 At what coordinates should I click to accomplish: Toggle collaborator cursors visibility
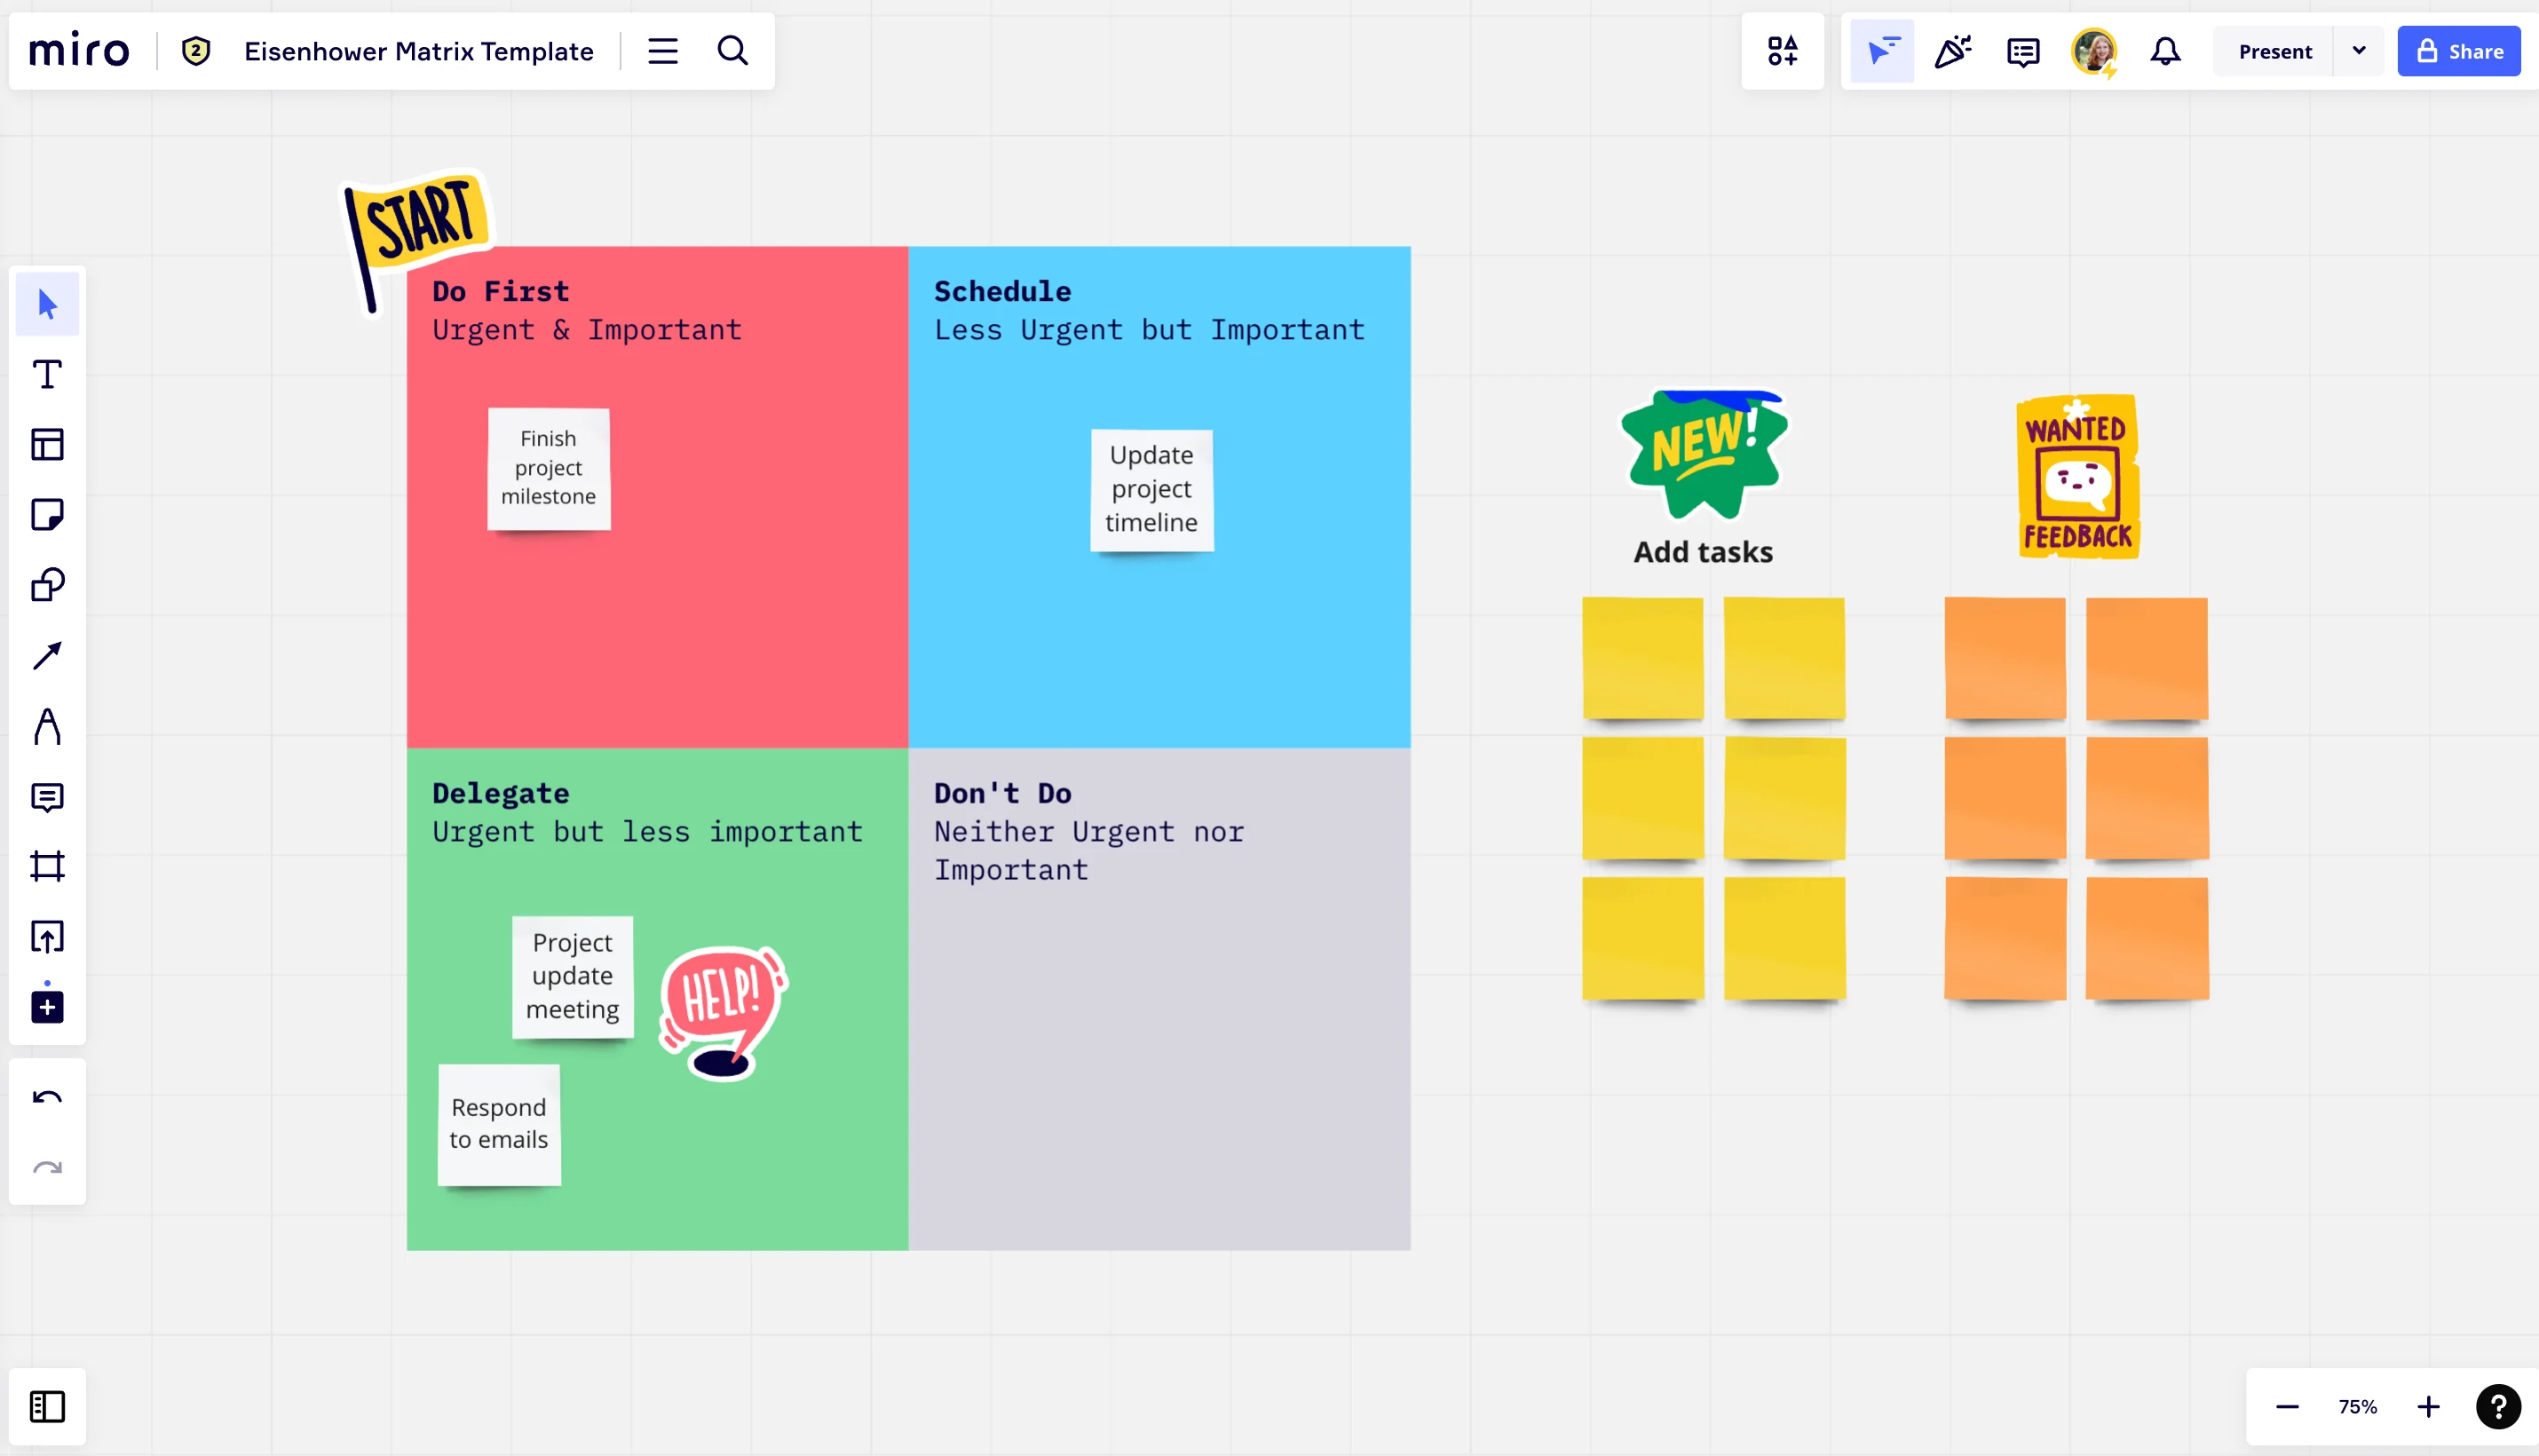click(x=1882, y=51)
